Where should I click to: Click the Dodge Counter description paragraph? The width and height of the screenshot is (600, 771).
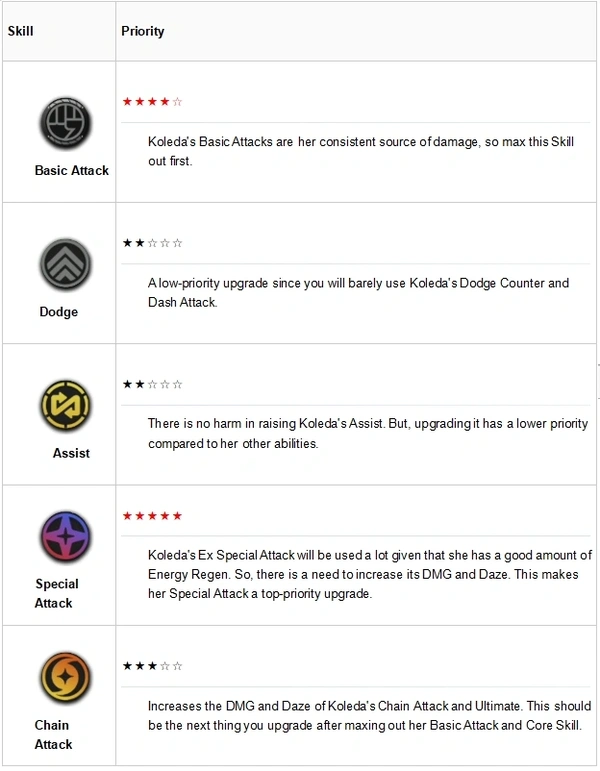pos(358,292)
